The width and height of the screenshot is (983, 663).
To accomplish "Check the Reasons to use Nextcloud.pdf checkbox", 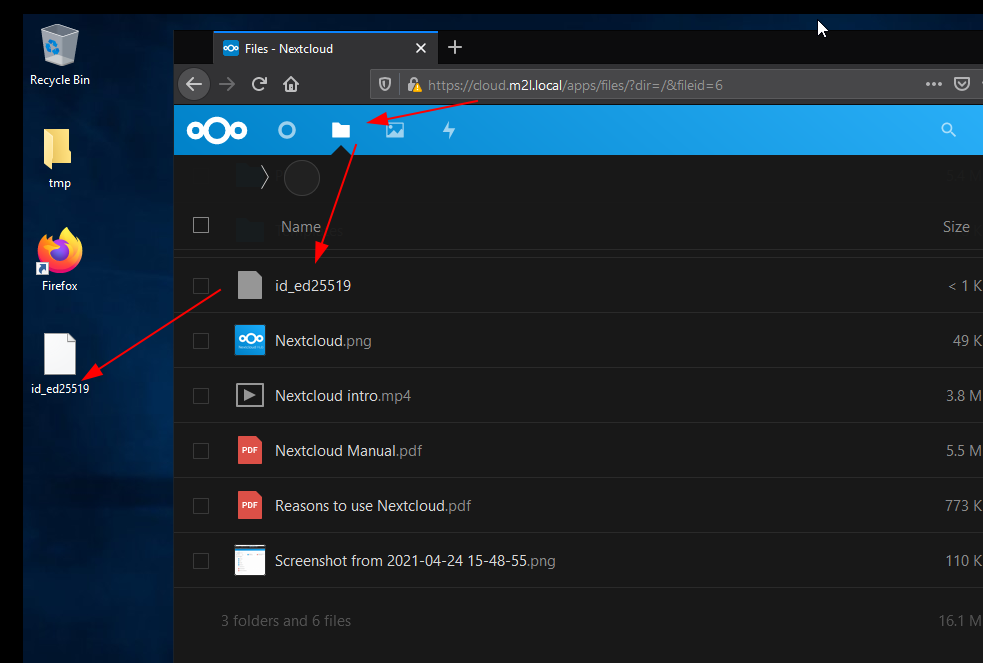I will pyautogui.click(x=201, y=506).
